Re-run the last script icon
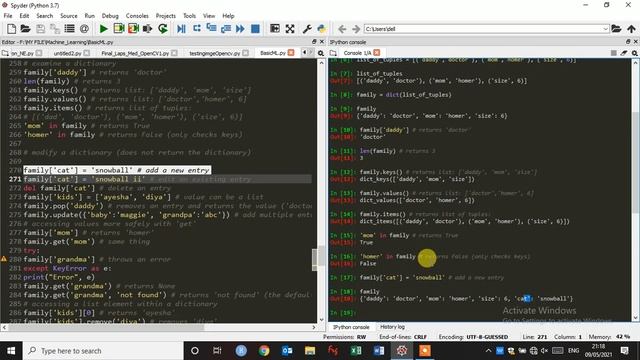This screenshot has width=640, height=360. [163, 29]
